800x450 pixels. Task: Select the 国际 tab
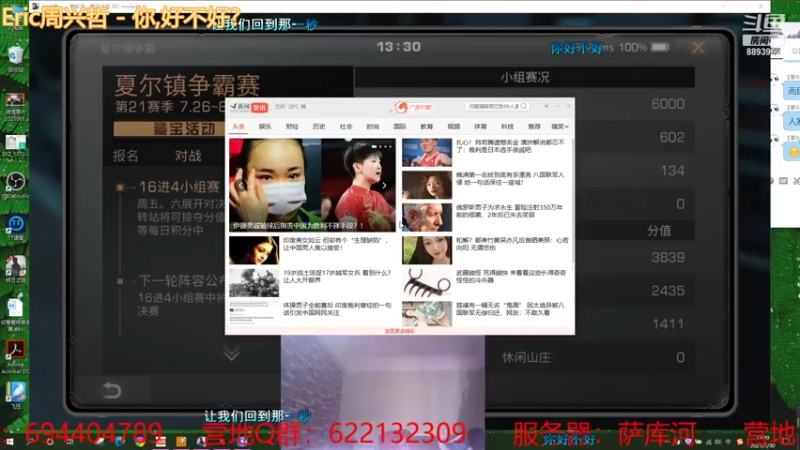(399, 127)
